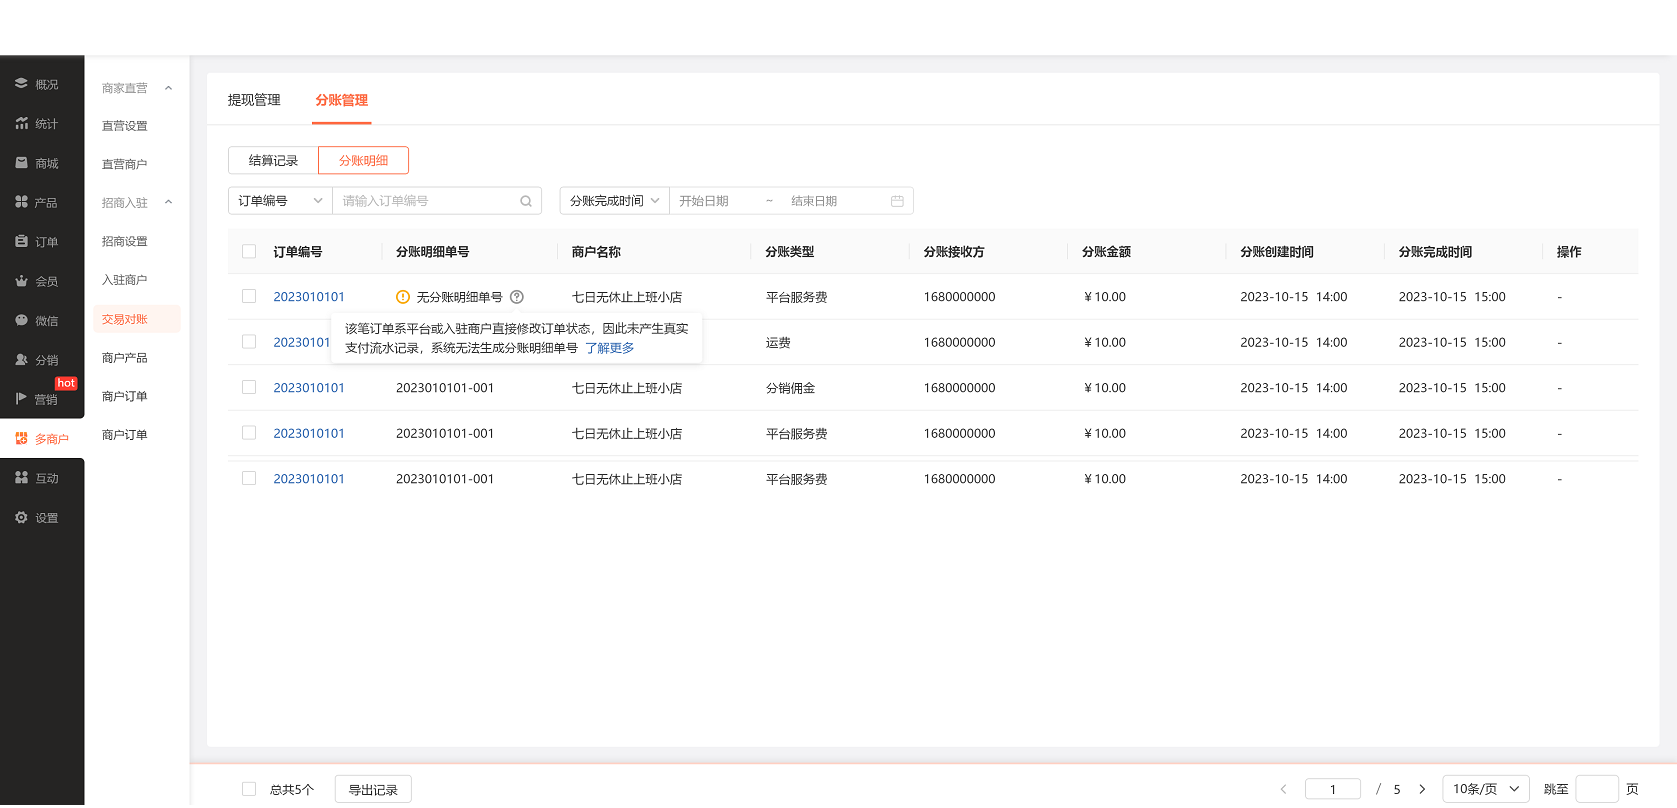Viewport: 1677px width, 808px height.
Task: Open 招商设置 in submenu
Action: pyautogui.click(x=125, y=242)
